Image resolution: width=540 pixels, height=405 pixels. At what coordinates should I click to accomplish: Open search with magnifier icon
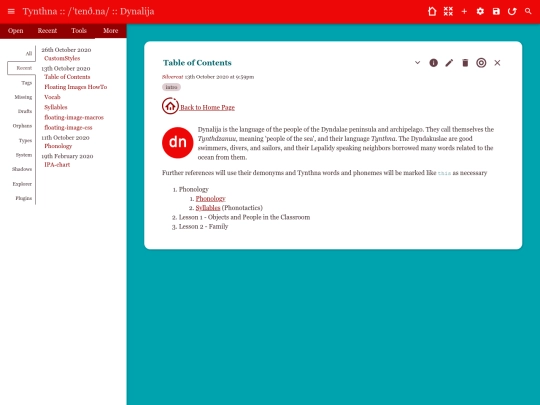coord(528,11)
